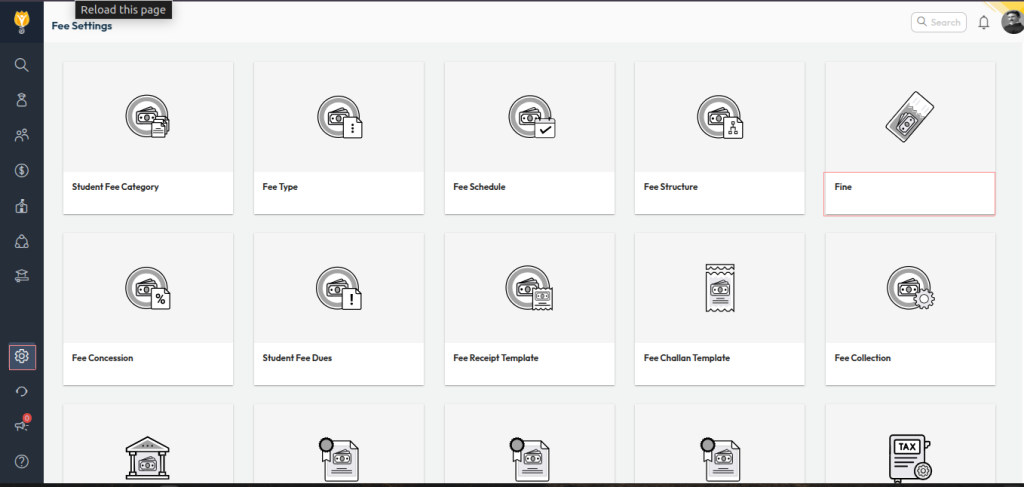
Task: Open the megaphone announcements icon
Action: pos(21,425)
